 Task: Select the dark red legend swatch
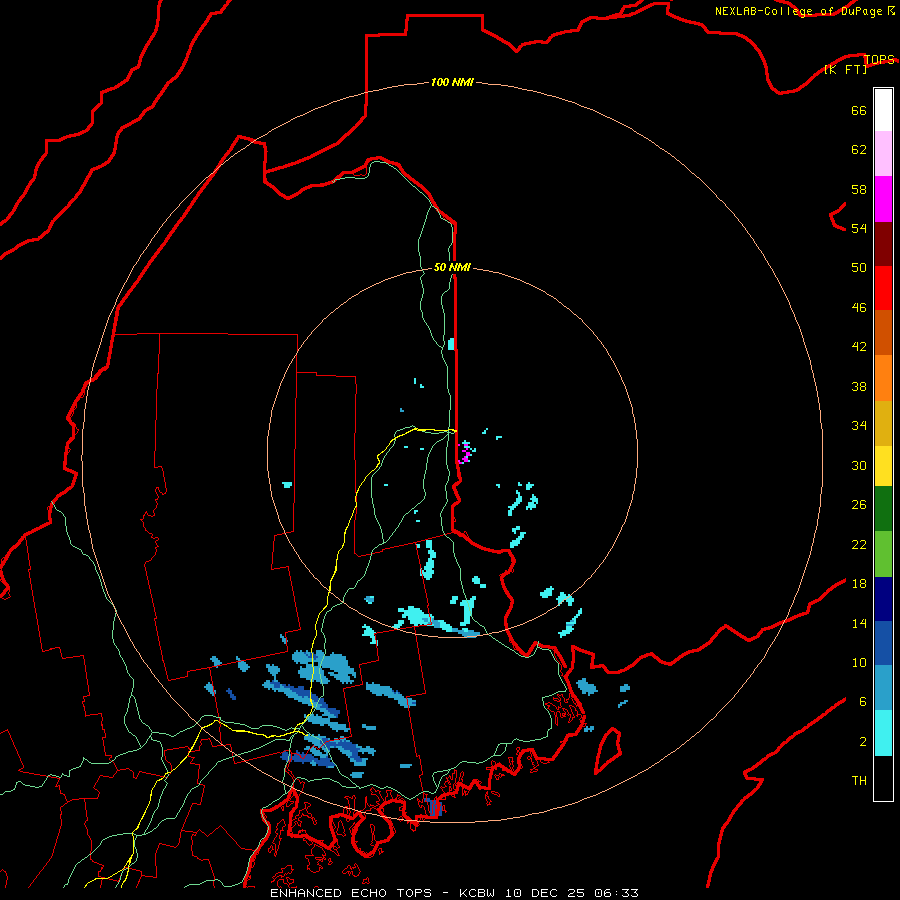(883, 244)
